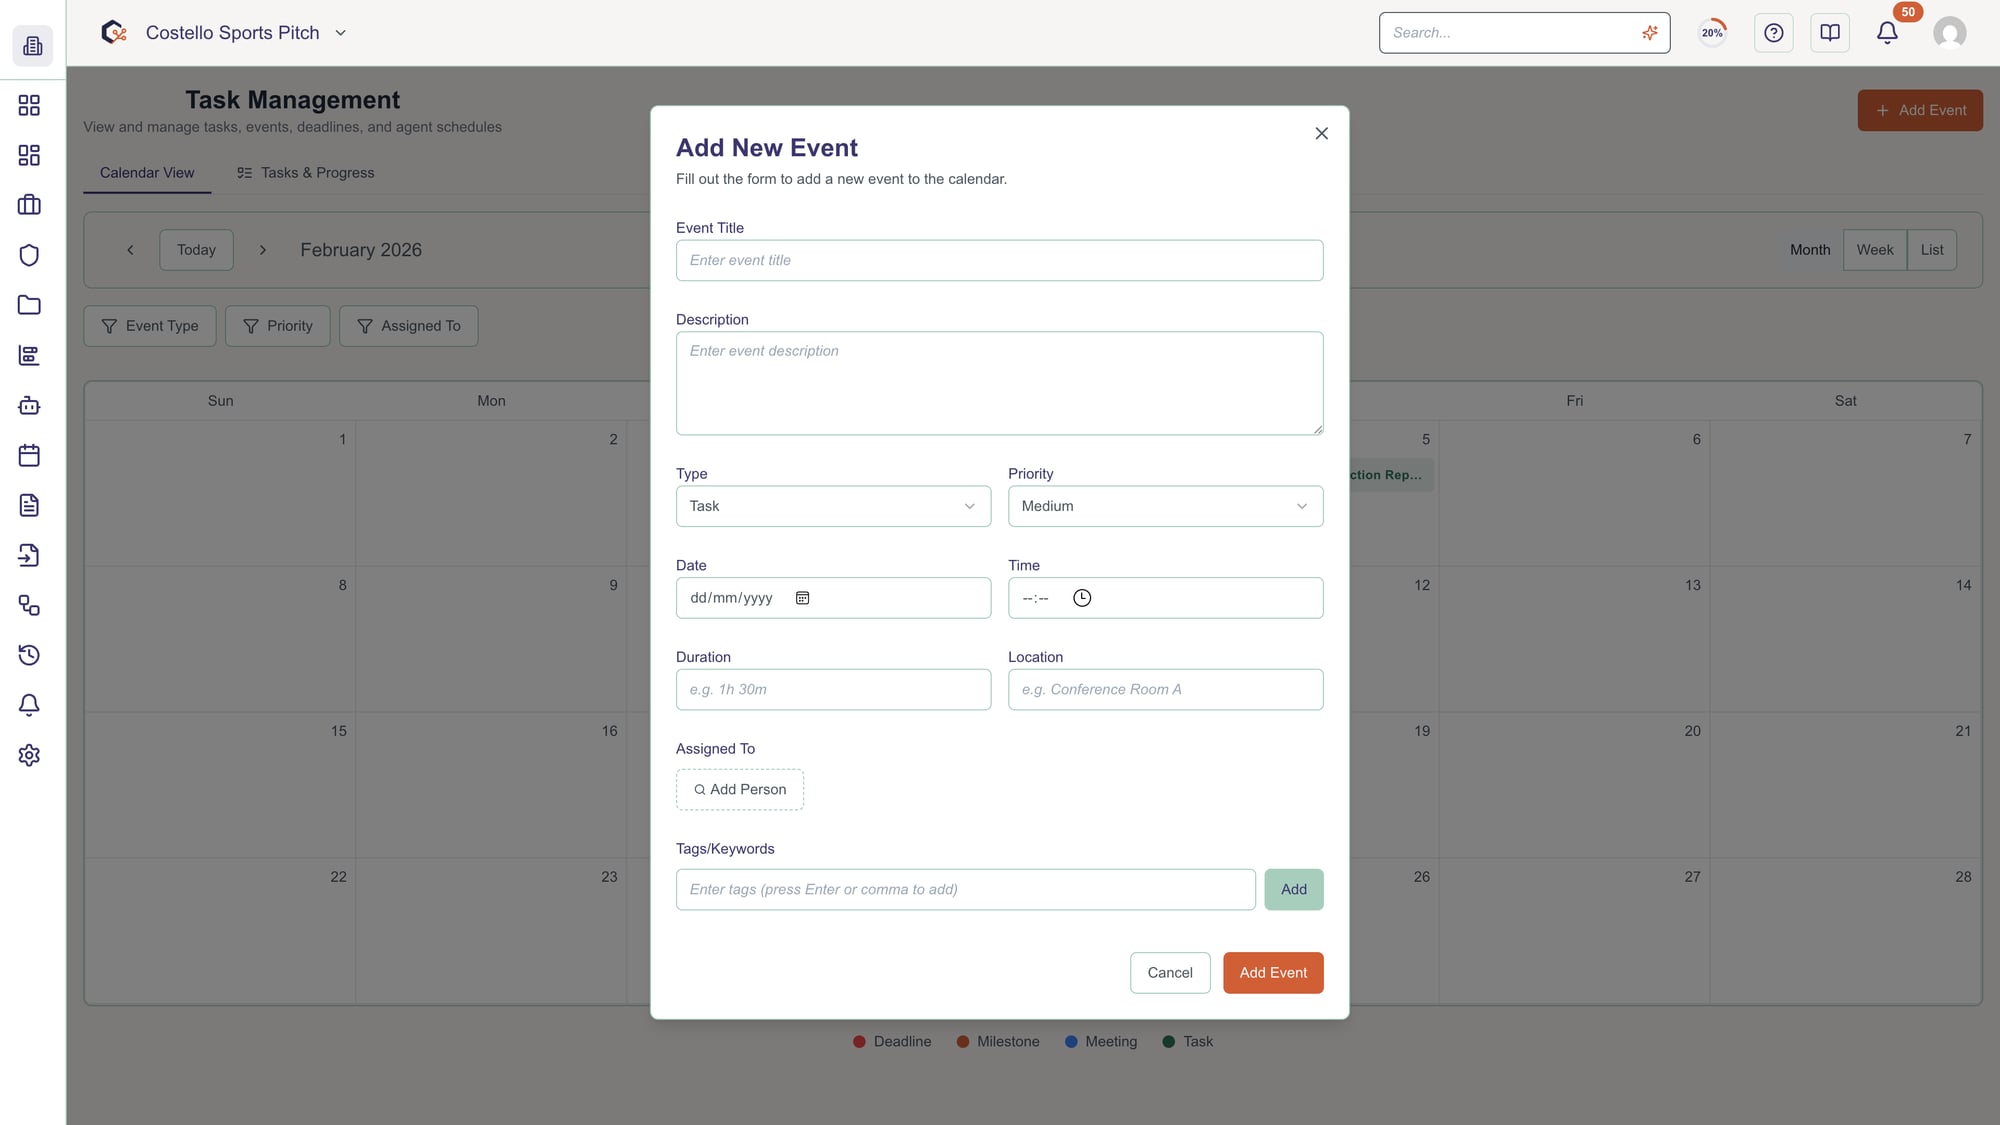2000x1125 pixels.
Task: Open the notifications bell showing 50 alerts
Action: tap(1887, 32)
